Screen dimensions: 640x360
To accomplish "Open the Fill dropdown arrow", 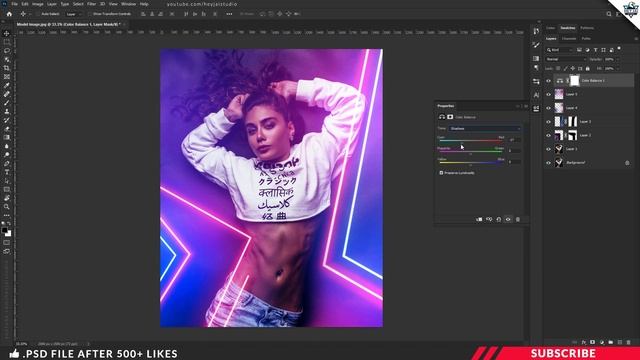I will coord(617,69).
